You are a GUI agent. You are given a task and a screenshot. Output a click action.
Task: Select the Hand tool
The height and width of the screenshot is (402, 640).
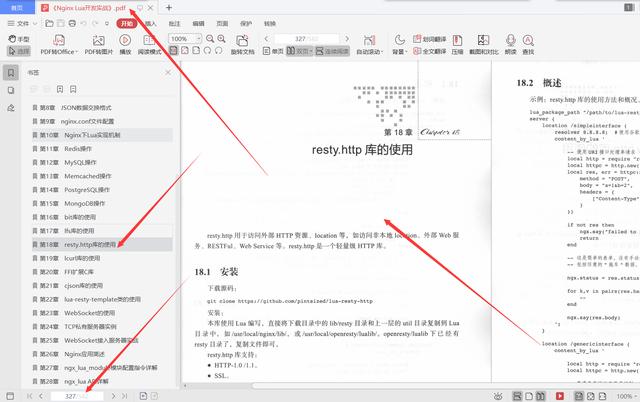pos(19,39)
